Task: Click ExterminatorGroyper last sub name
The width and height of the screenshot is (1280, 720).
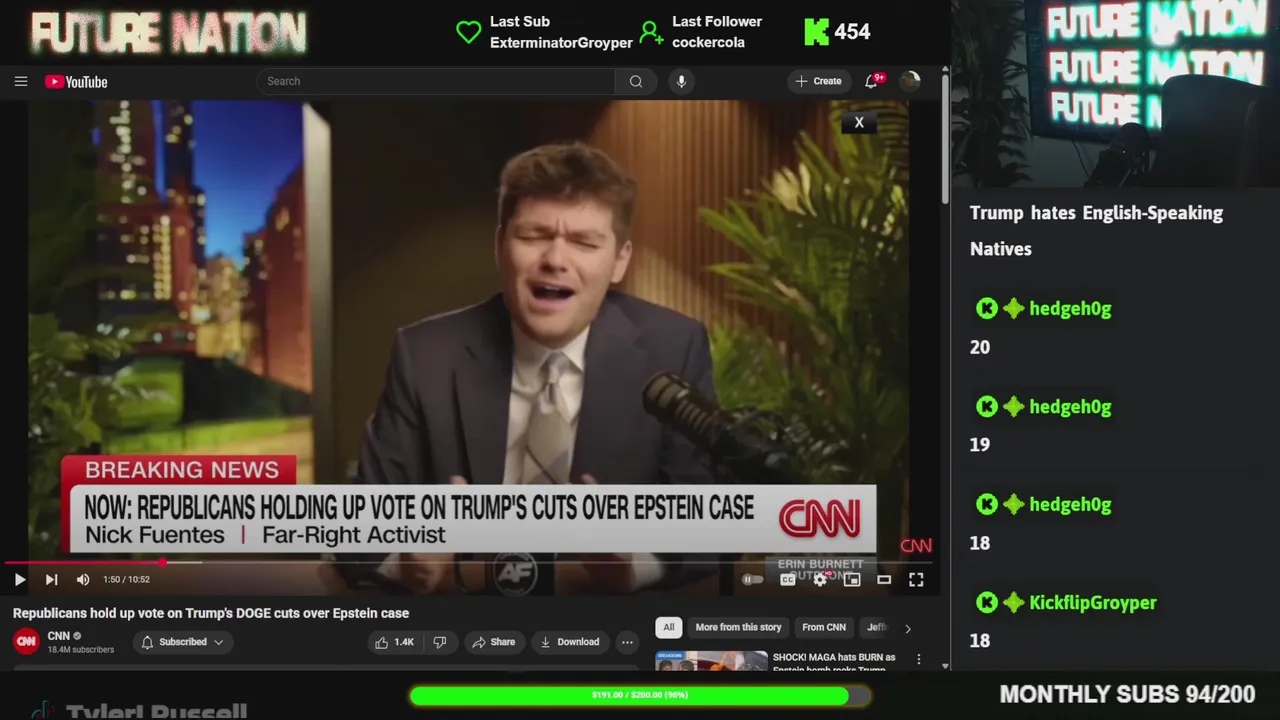Action: [x=561, y=43]
